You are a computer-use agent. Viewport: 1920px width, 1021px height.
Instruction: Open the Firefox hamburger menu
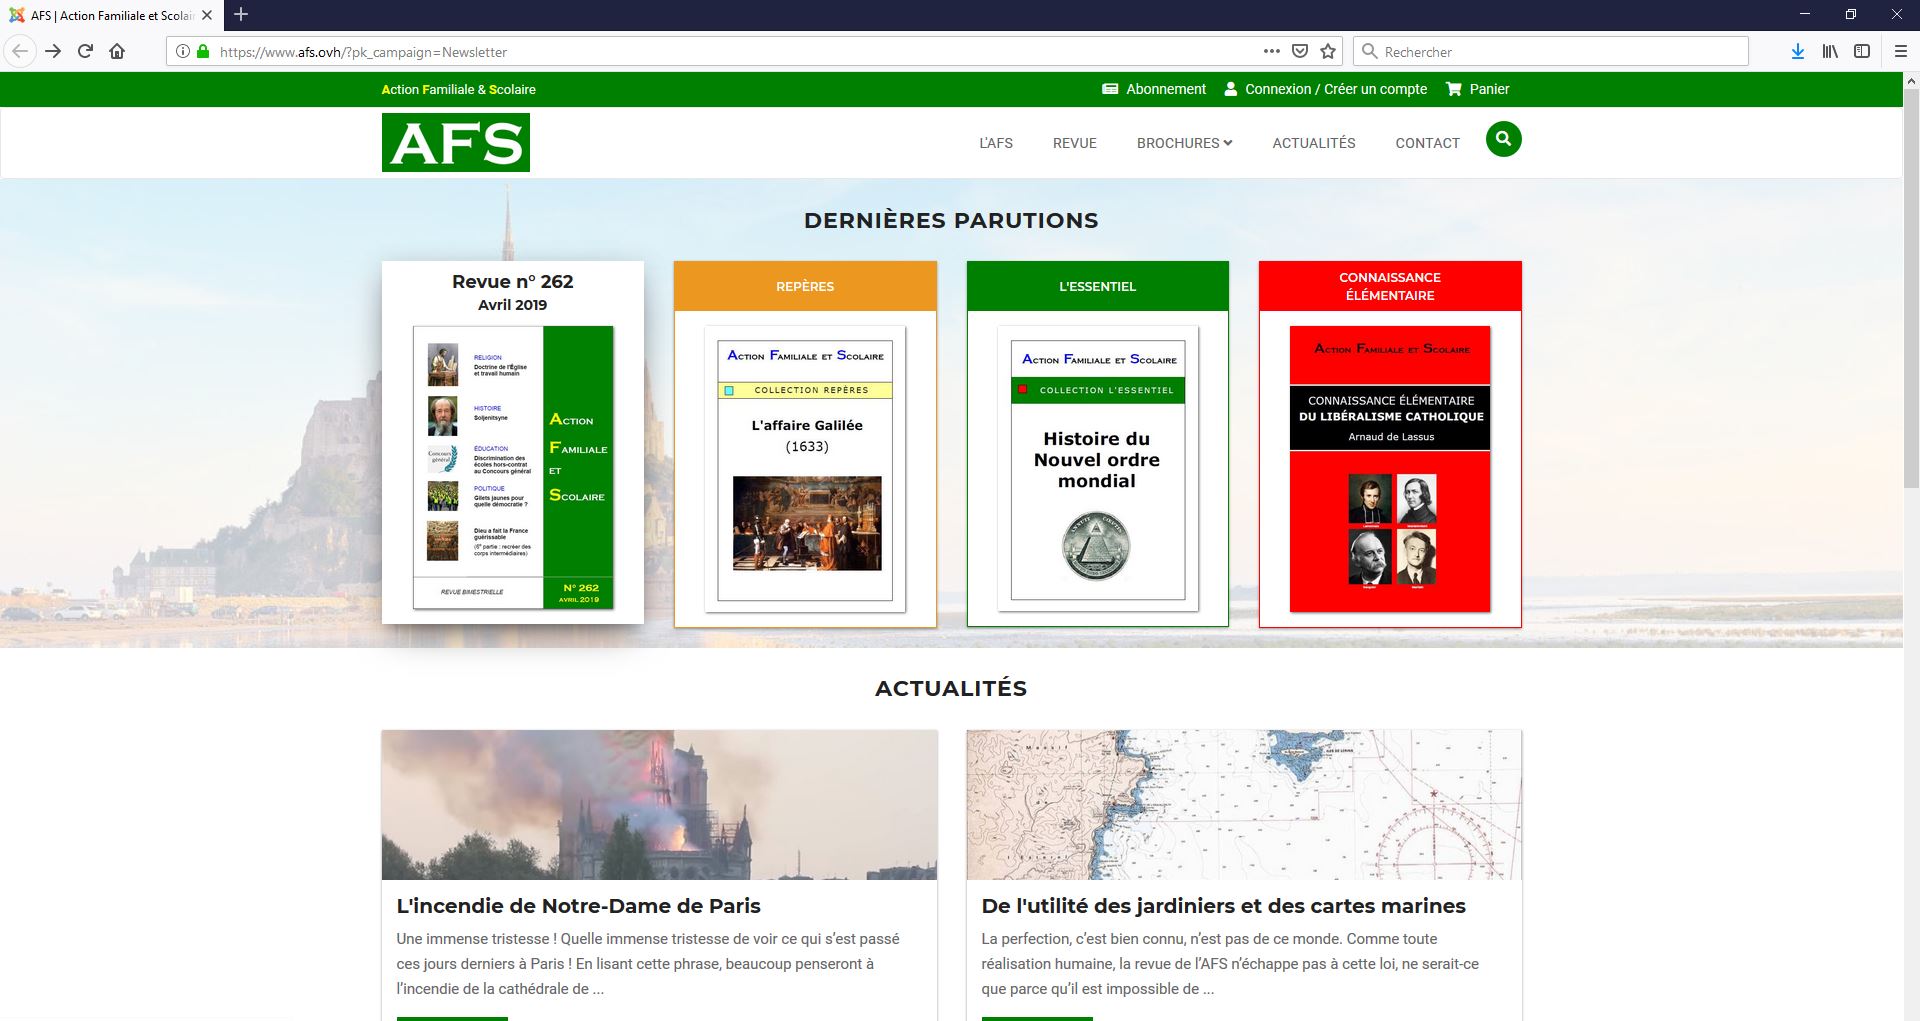click(x=1901, y=51)
